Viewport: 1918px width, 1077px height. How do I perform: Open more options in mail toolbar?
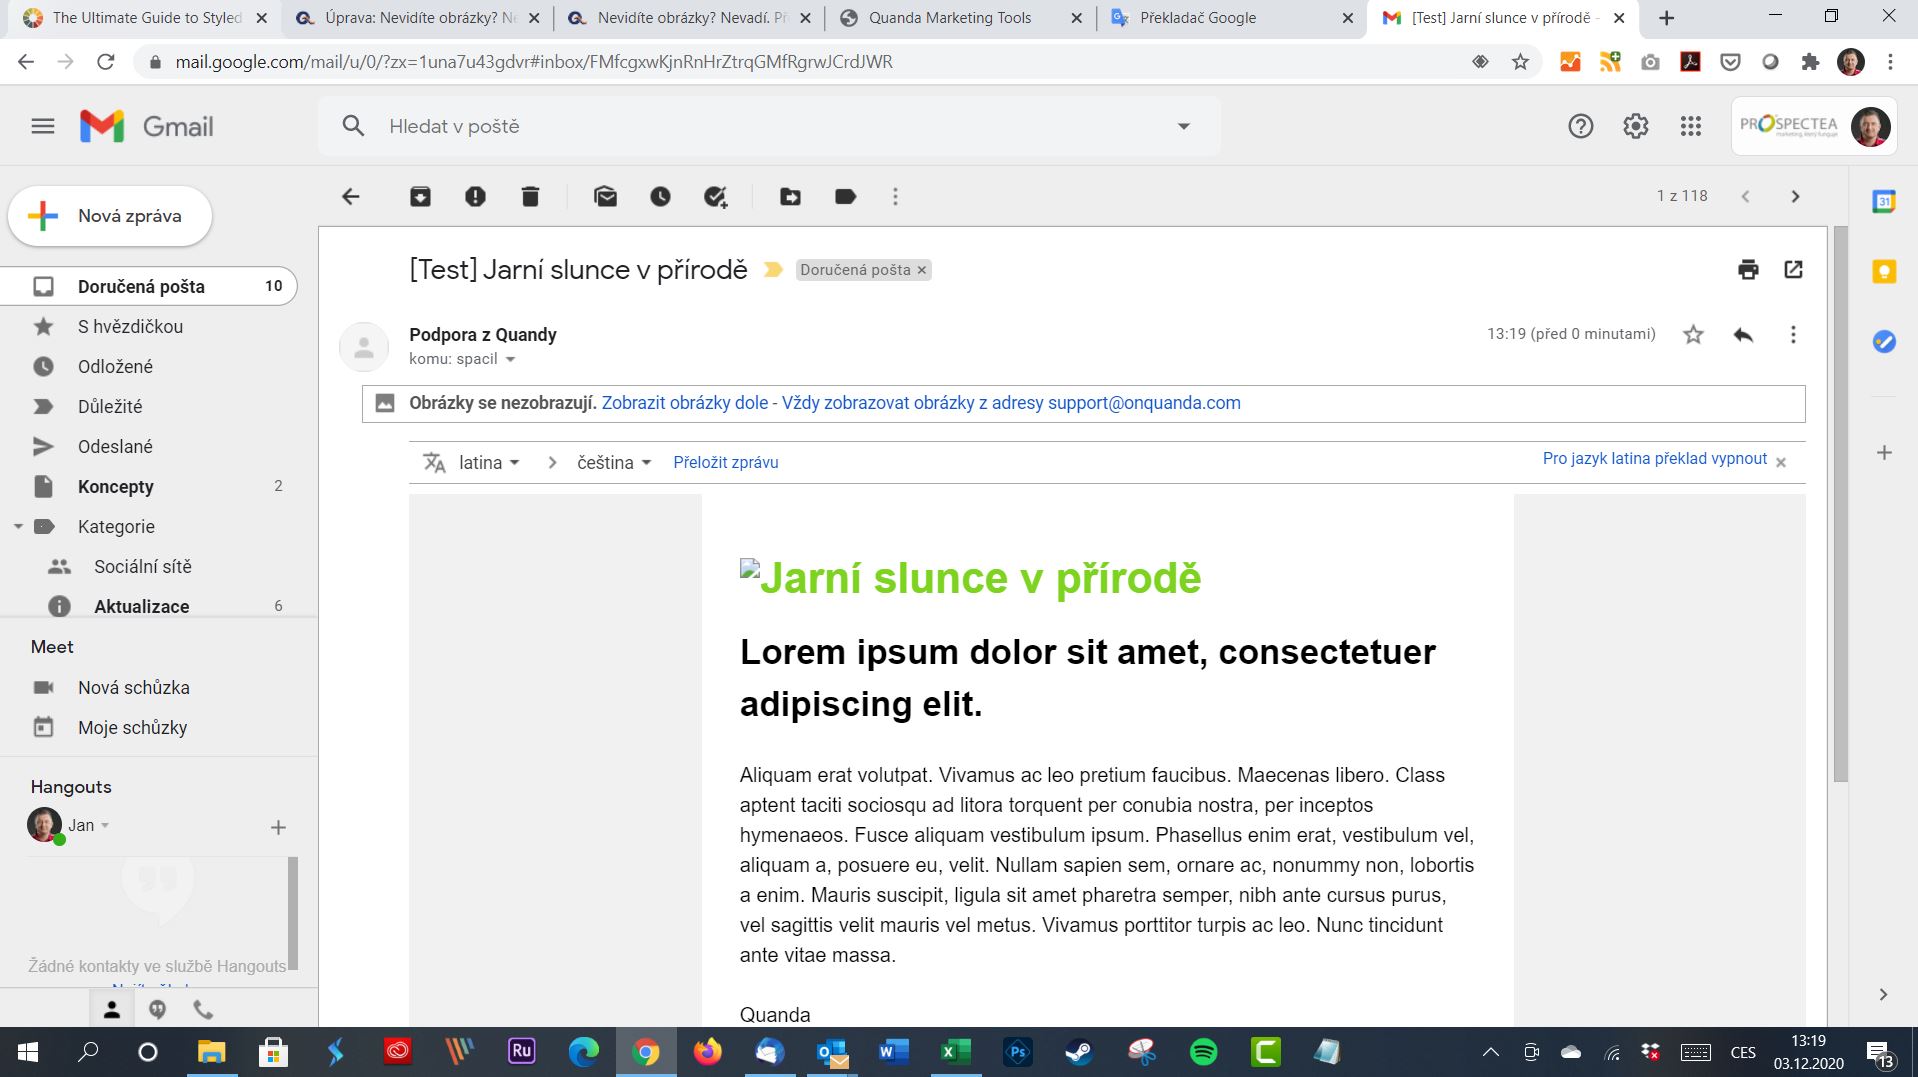[x=895, y=197]
